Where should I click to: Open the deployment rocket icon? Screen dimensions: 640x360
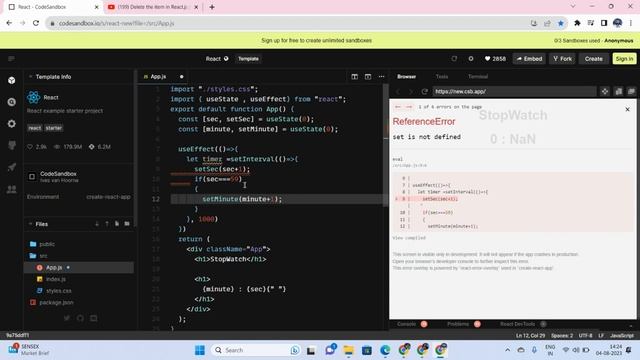[11, 167]
